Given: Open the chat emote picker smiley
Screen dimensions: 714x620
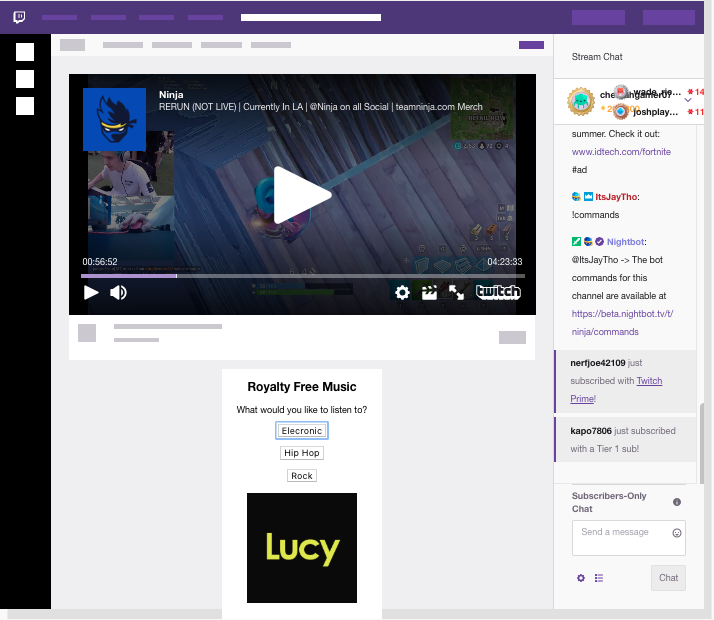Looking at the screenshot, I should tap(677, 533).
